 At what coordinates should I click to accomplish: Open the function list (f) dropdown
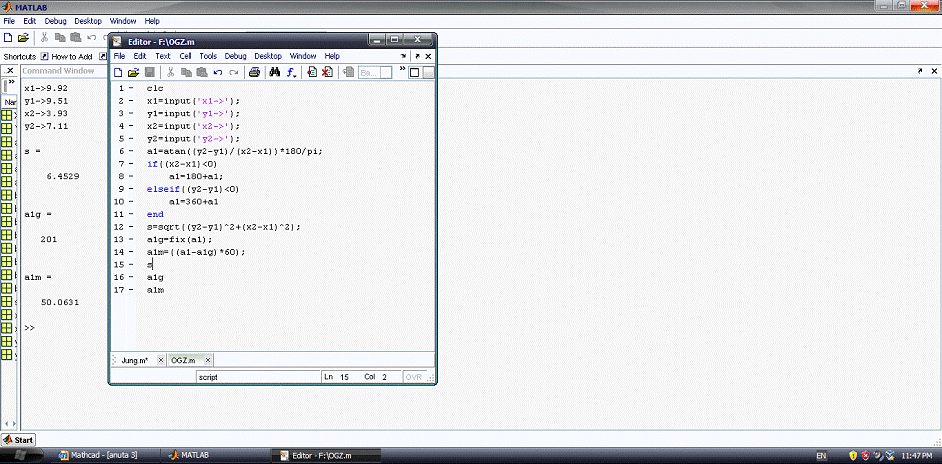[292, 72]
